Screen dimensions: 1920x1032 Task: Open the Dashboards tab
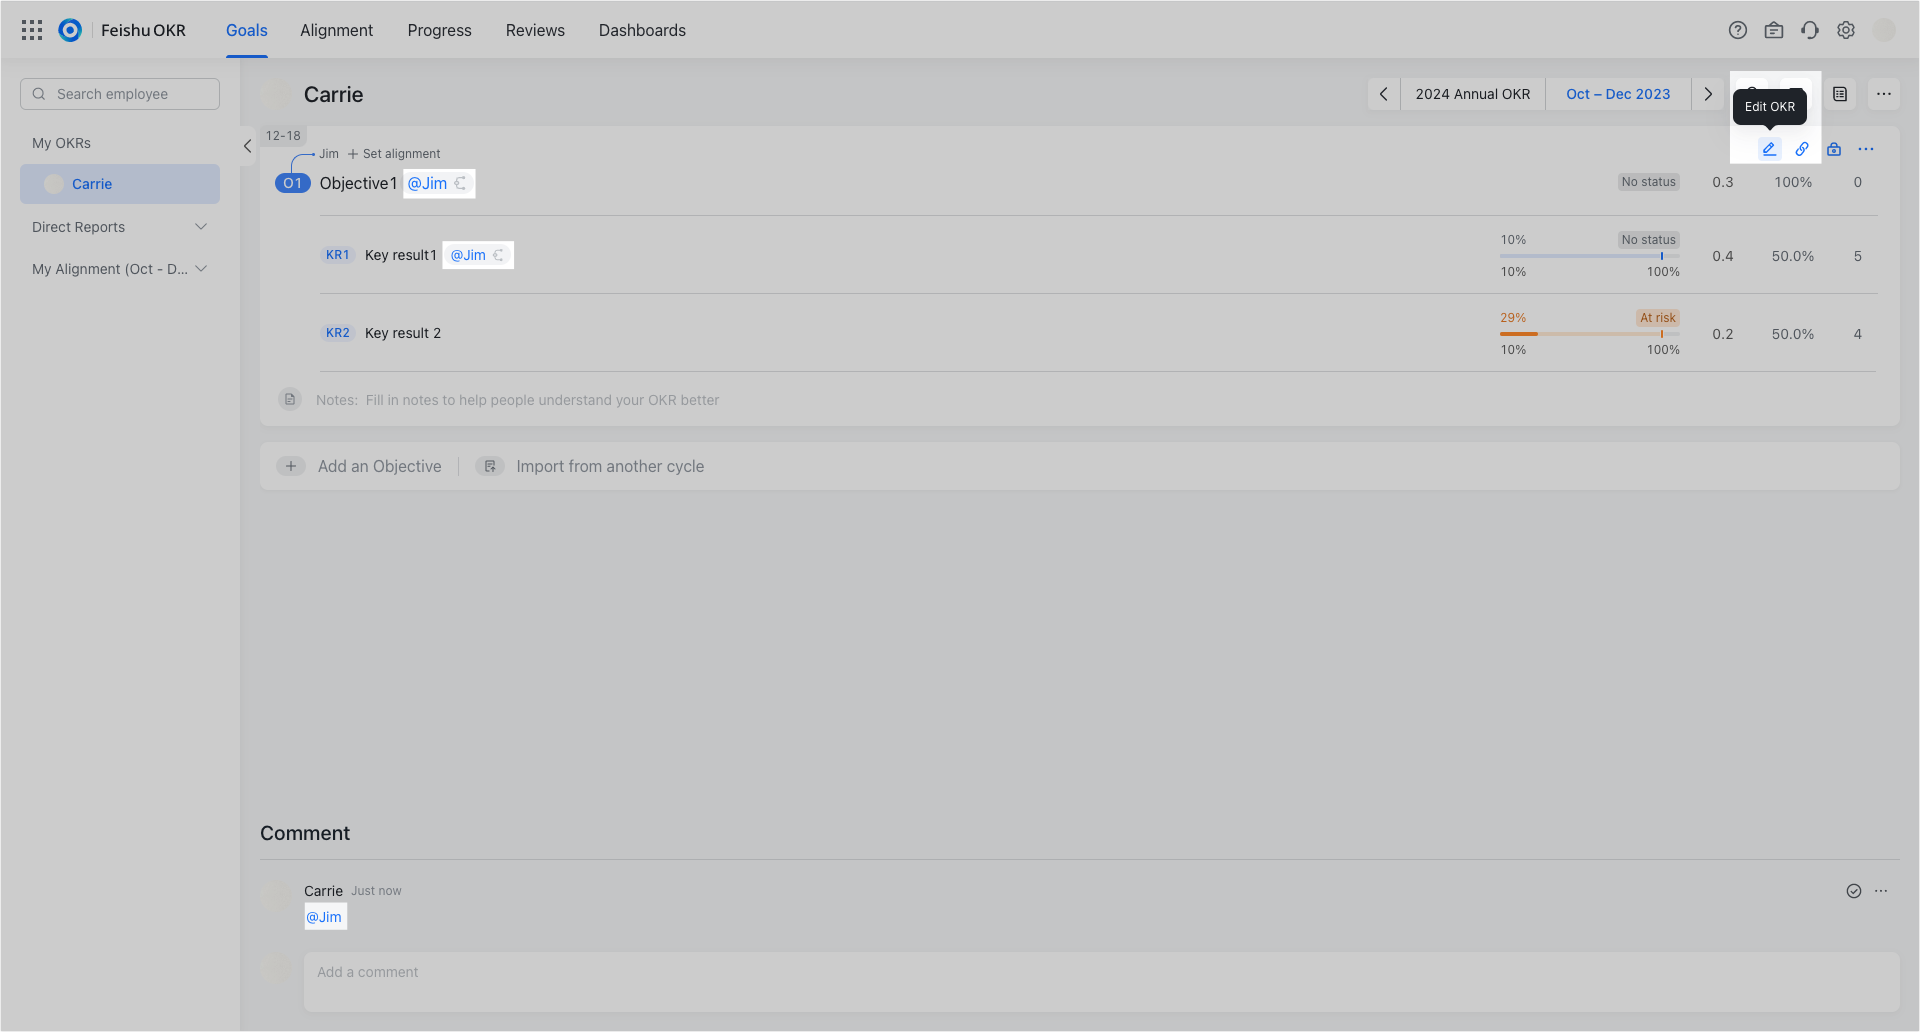[642, 30]
